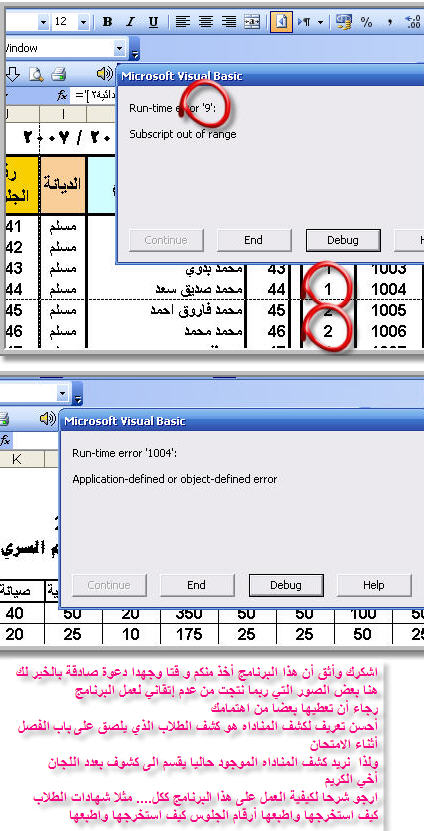The height and width of the screenshot is (831, 424).
Task: Align cell text to the left
Action: 183,22
